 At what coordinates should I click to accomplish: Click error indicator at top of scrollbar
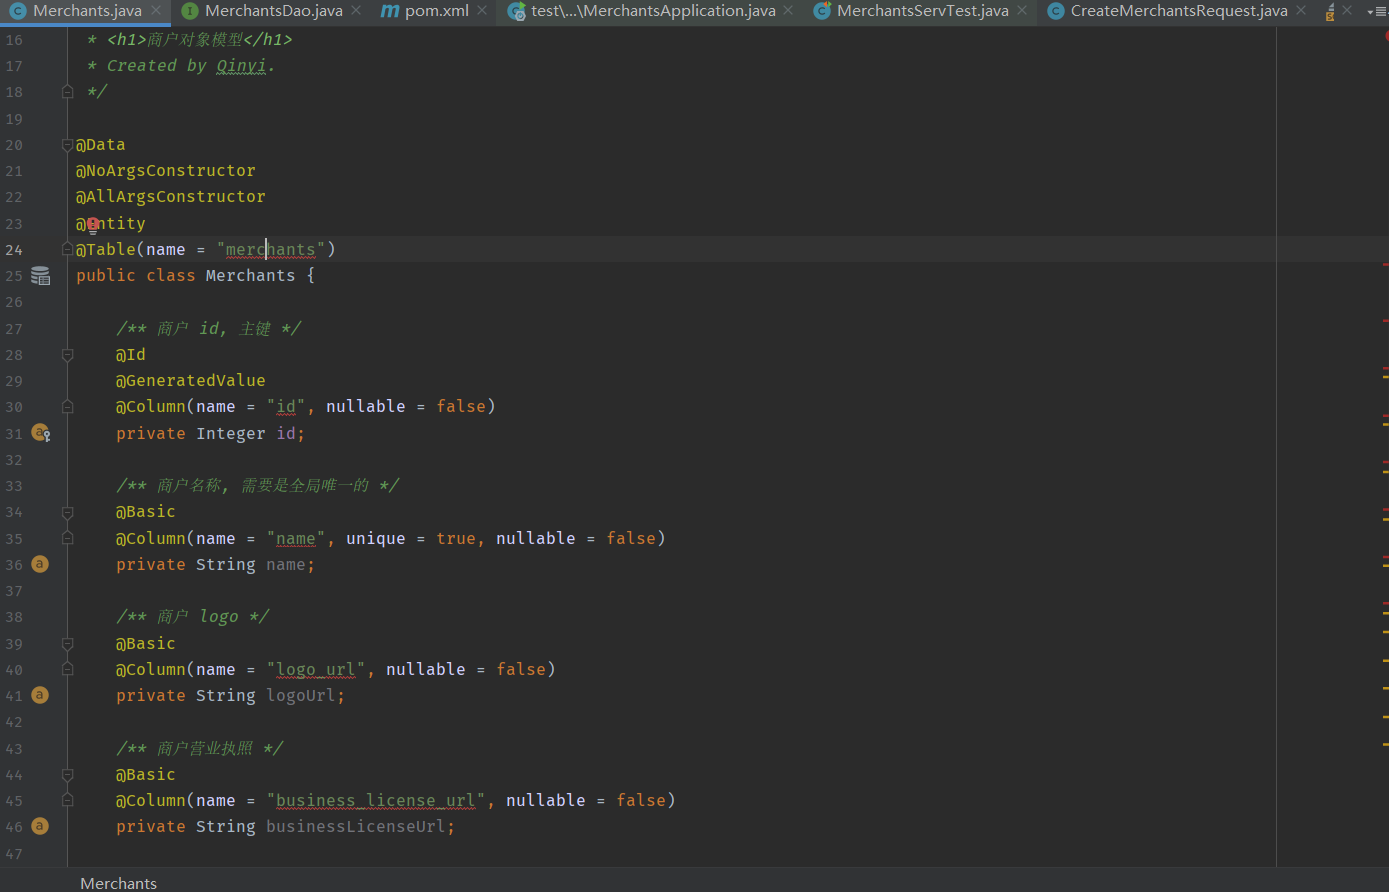(x=1385, y=35)
